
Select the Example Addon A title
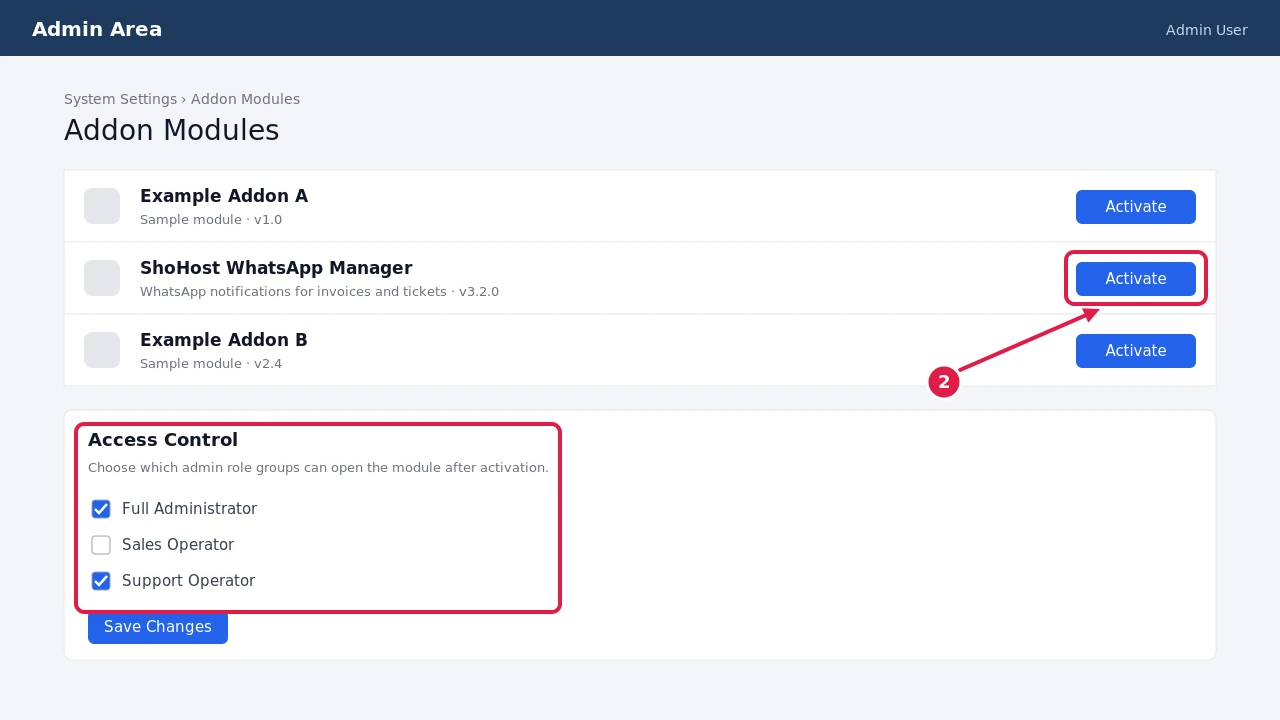pyautogui.click(x=224, y=196)
